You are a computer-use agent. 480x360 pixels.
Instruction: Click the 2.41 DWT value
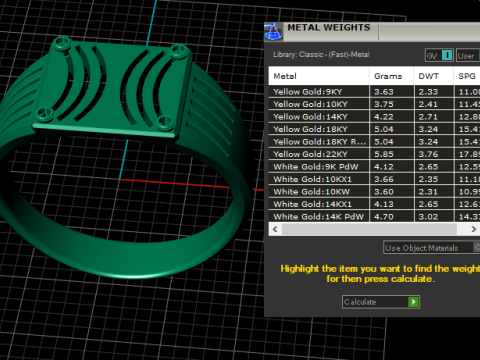click(x=428, y=104)
